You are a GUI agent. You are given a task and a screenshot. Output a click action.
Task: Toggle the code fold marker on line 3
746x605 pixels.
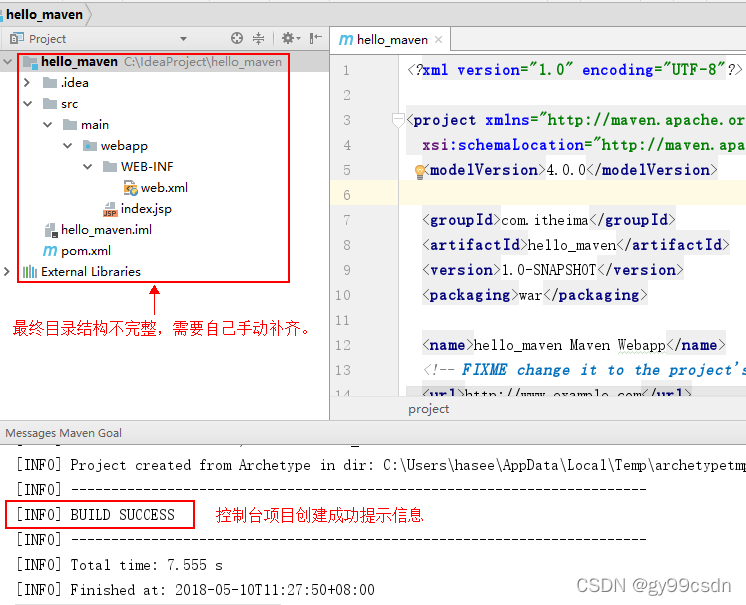coord(398,120)
